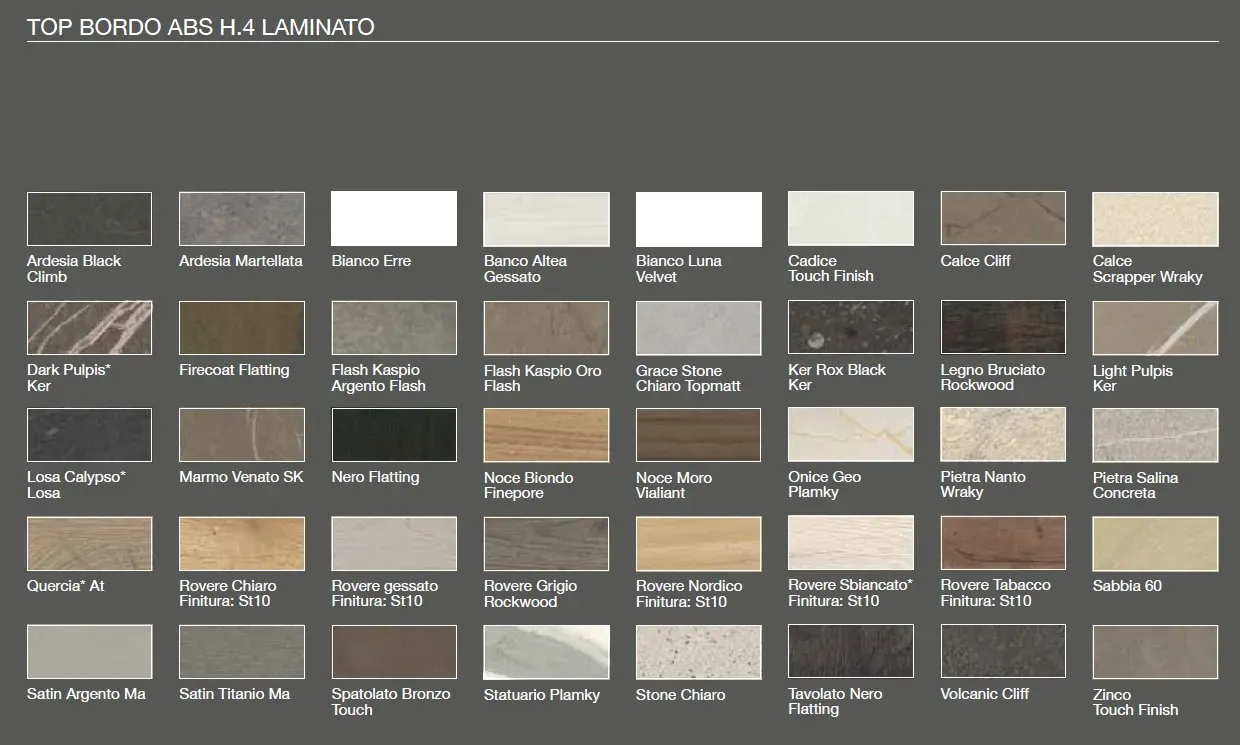This screenshot has width=1240, height=745.
Task: Select the Nero Flatting black swatch
Action: click(x=393, y=435)
